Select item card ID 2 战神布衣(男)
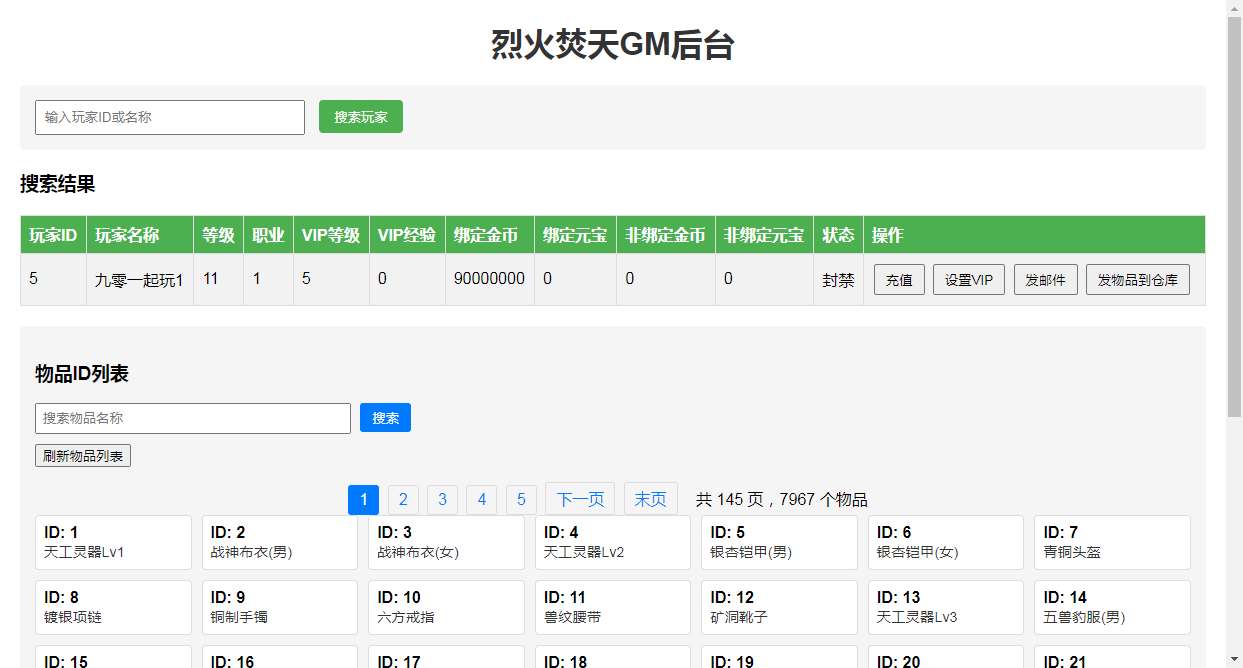Viewport: 1243px width, 668px height. pos(279,542)
